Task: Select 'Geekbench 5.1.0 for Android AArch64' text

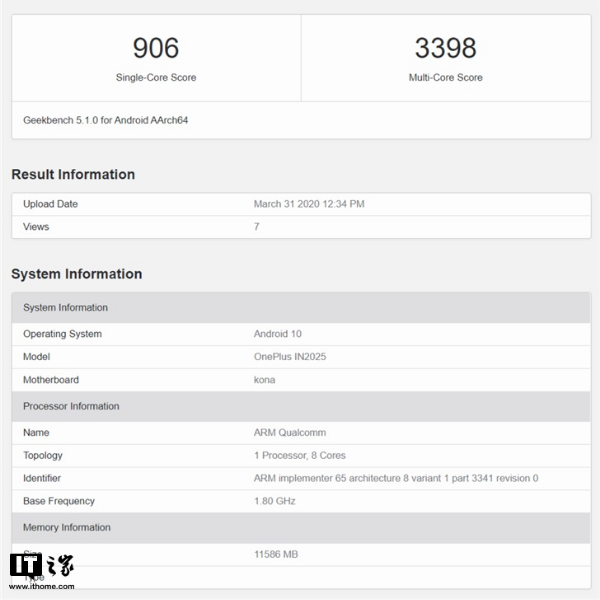Action: click(105, 120)
